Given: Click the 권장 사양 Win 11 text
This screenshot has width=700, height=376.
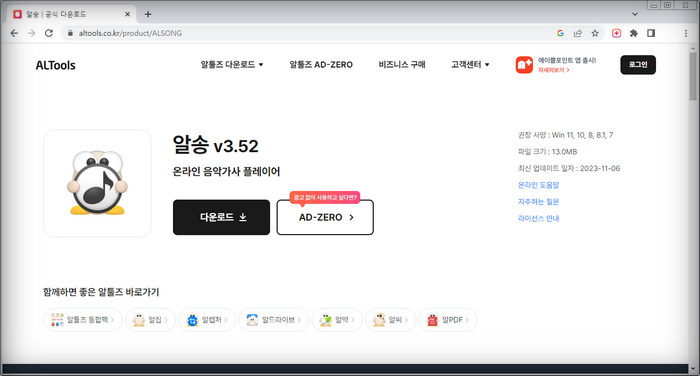Looking at the screenshot, I should coord(565,135).
